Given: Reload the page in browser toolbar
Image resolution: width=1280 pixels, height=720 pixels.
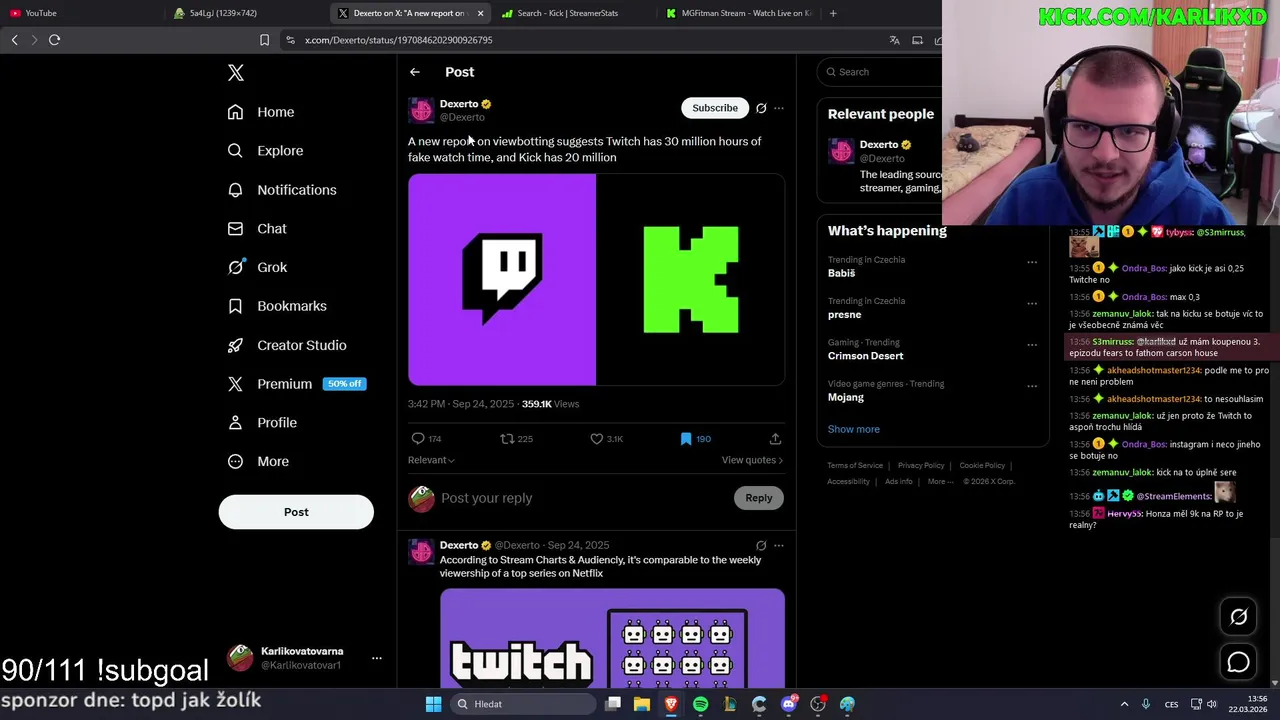Looking at the screenshot, I should pos(55,40).
